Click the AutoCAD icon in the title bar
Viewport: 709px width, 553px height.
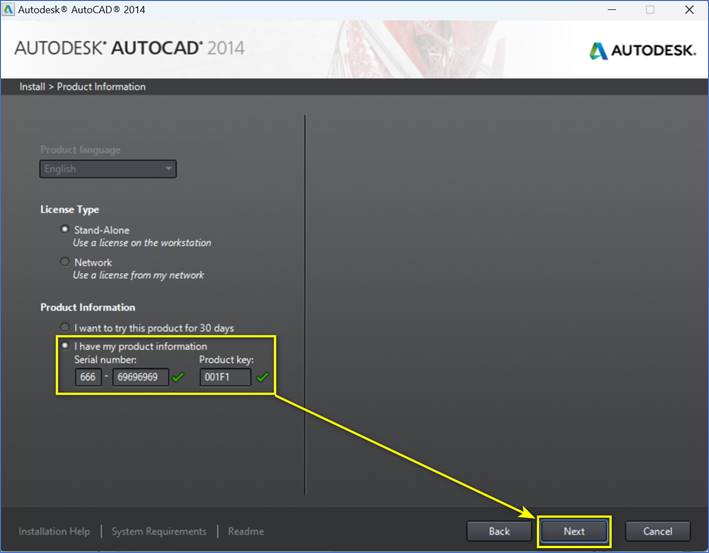8,9
